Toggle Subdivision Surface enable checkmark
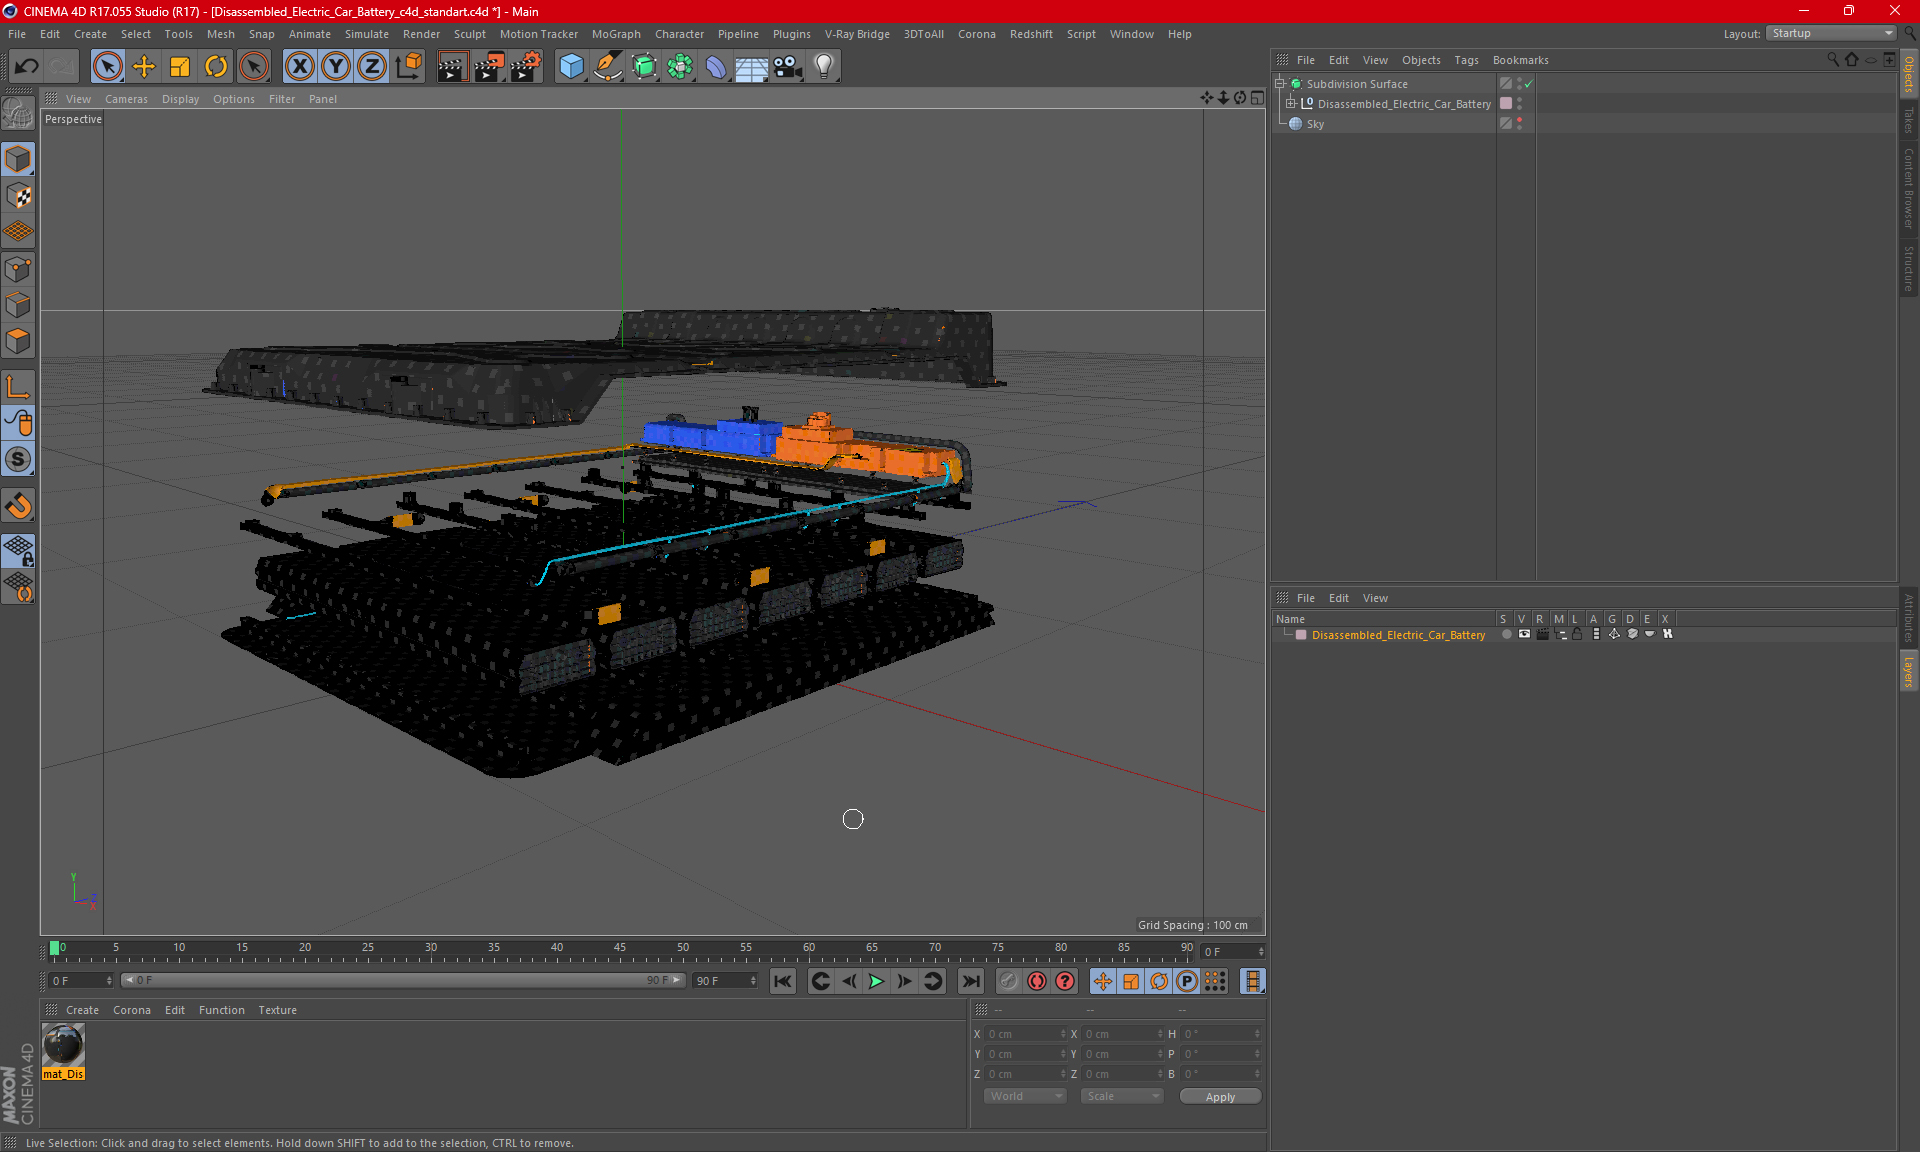The width and height of the screenshot is (1920, 1152). (1529, 84)
